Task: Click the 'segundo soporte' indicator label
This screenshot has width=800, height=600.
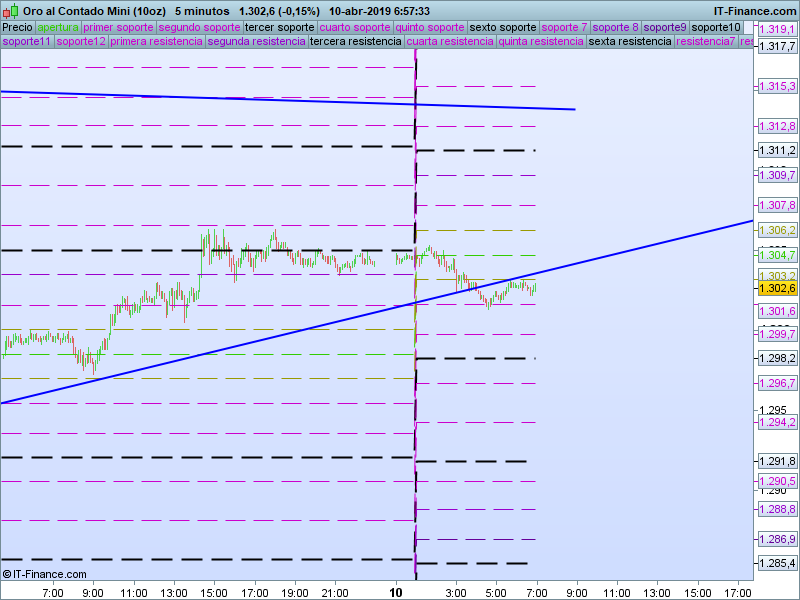Action: pyautogui.click(x=199, y=27)
